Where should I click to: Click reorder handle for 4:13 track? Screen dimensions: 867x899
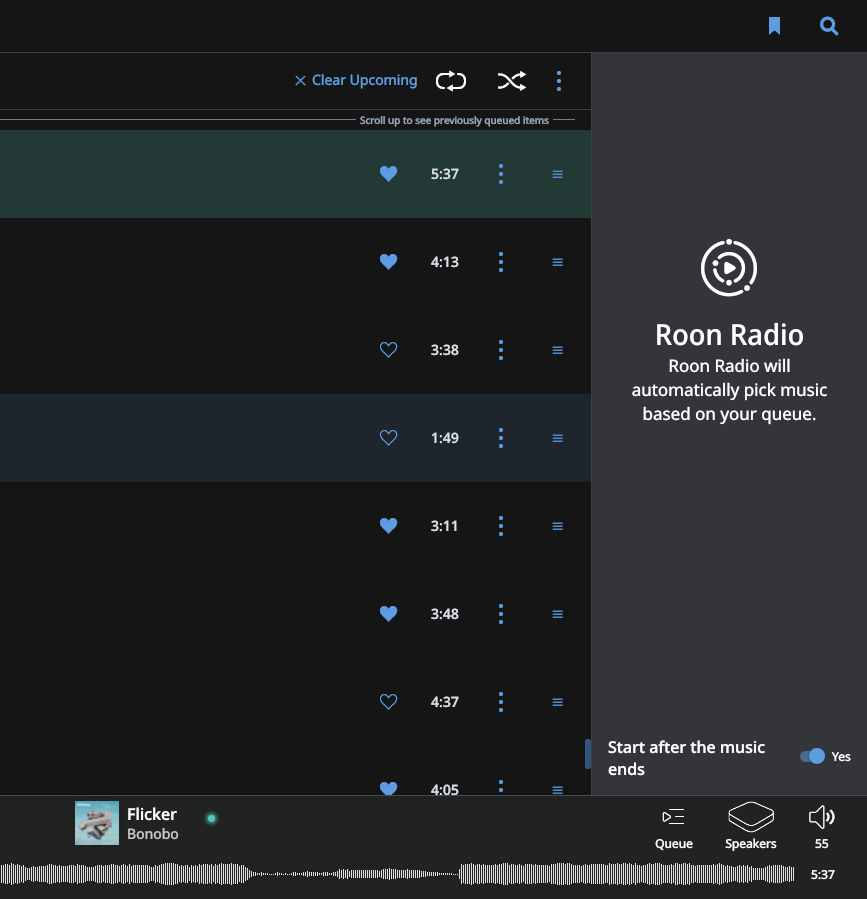pyautogui.click(x=557, y=262)
